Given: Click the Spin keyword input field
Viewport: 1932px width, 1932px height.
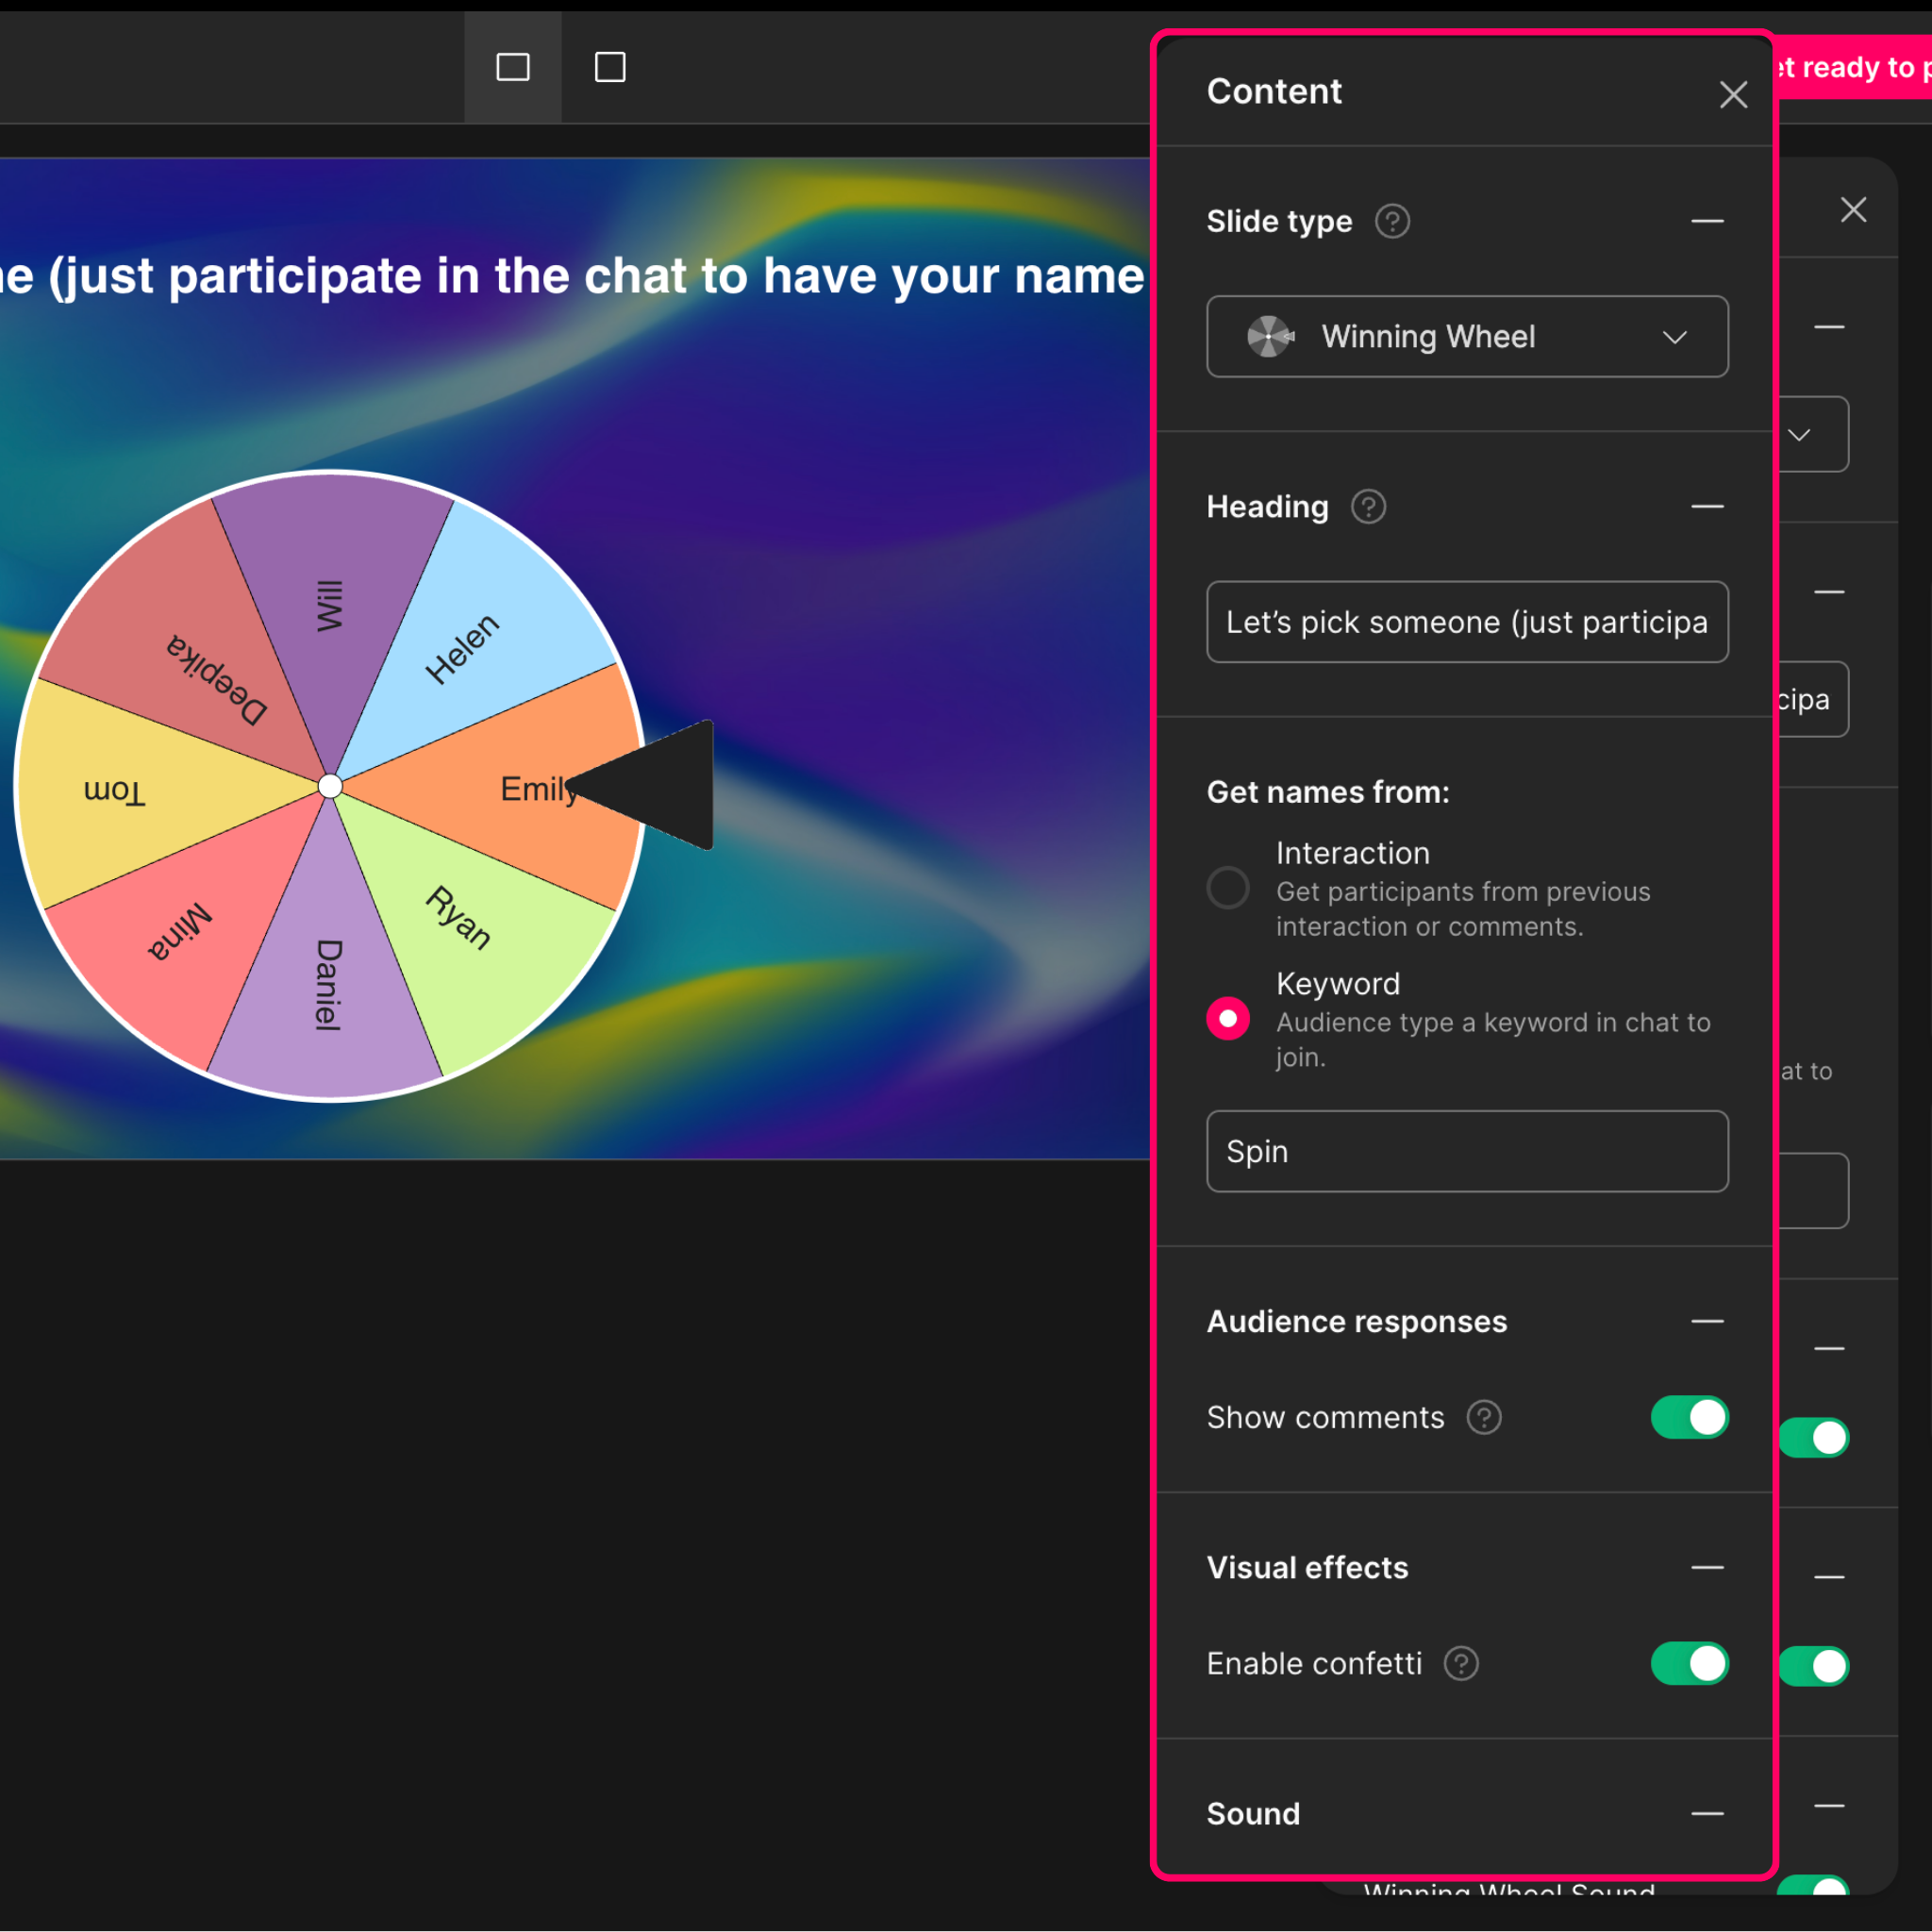Looking at the screenshot, I should (1467, 1151).
